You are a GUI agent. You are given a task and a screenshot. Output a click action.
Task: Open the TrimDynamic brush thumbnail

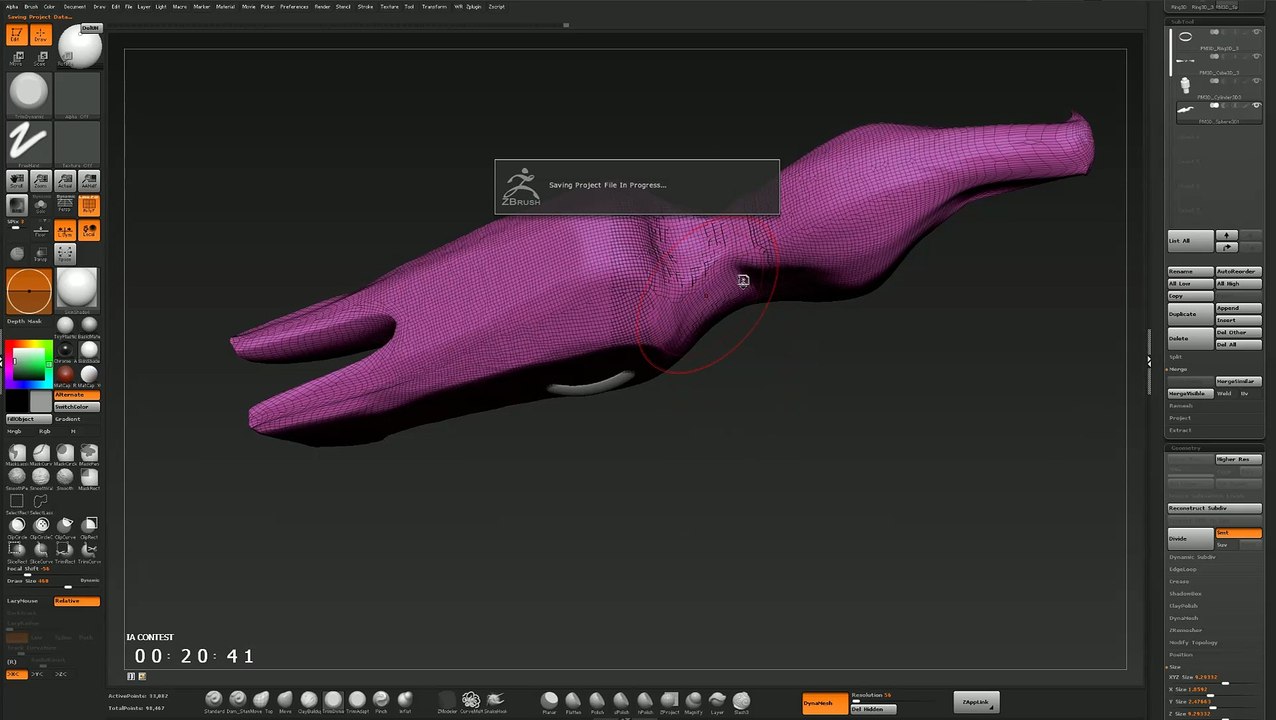tap(29, 96)
